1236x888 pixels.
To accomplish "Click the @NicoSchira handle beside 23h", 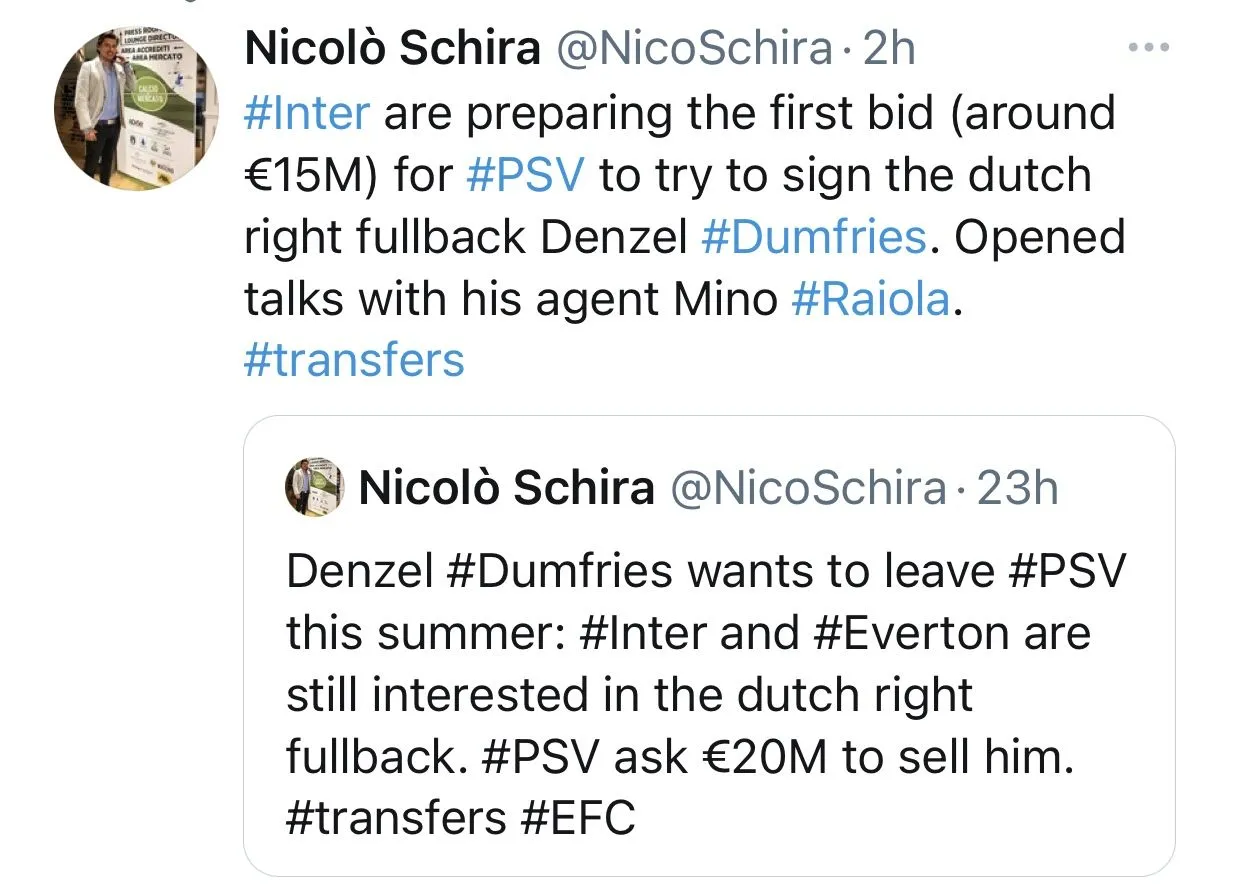I will click(806, 488).
